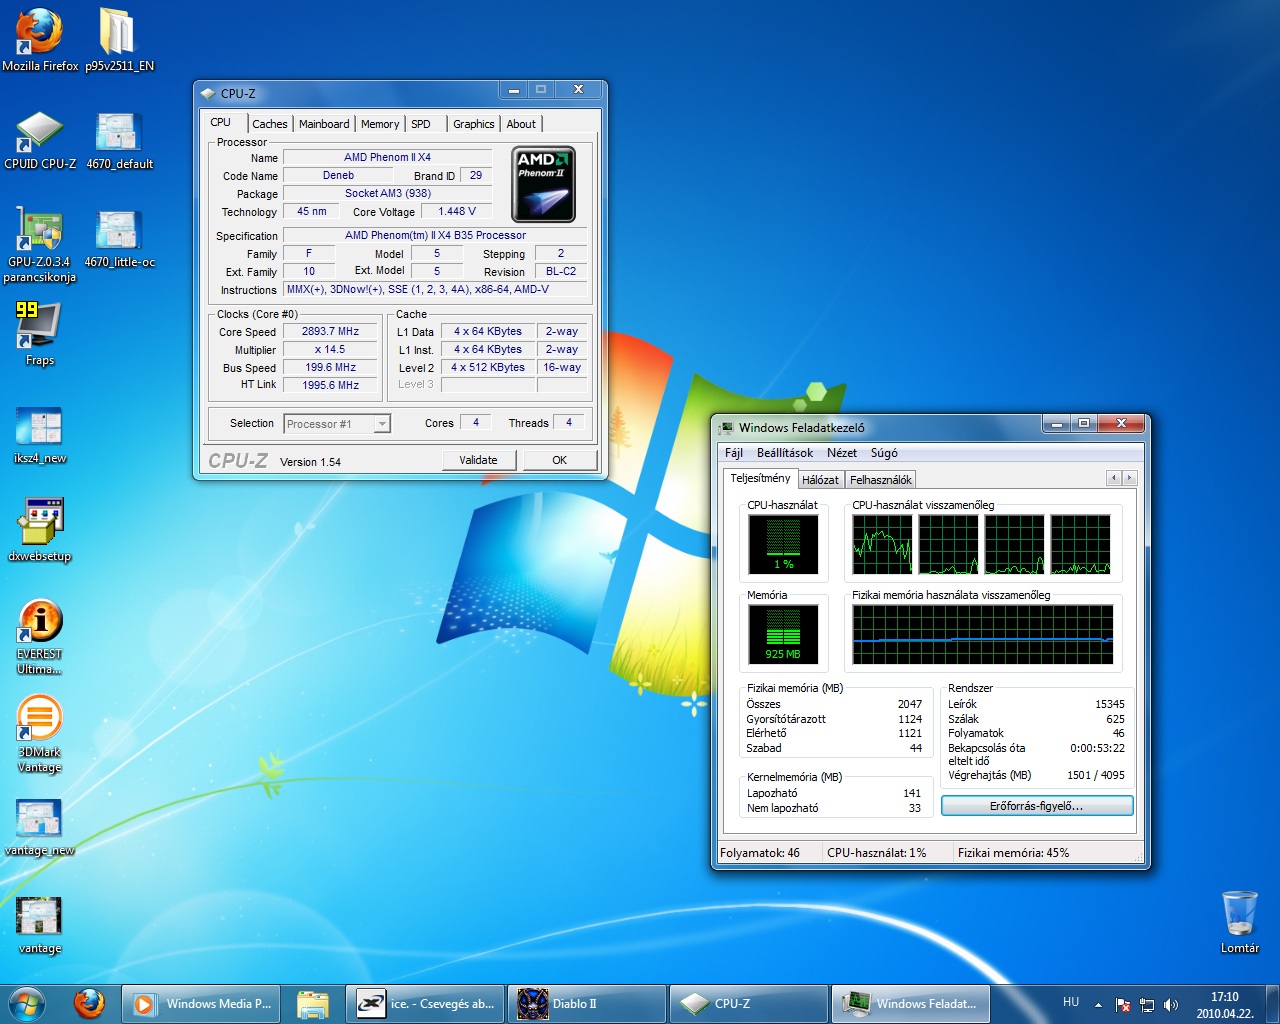Click the HT Link 1995.6 MHz value
Image resolution: width=1280 pixels, height=1024 pixels.
(x=331, y=385)
